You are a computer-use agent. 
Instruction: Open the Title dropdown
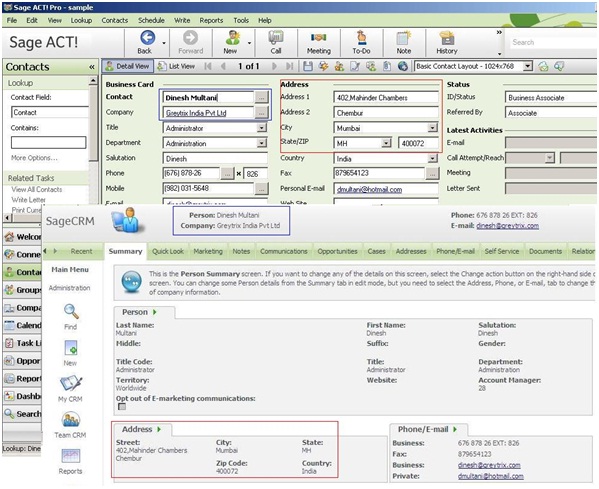click(x=262, y=128)
